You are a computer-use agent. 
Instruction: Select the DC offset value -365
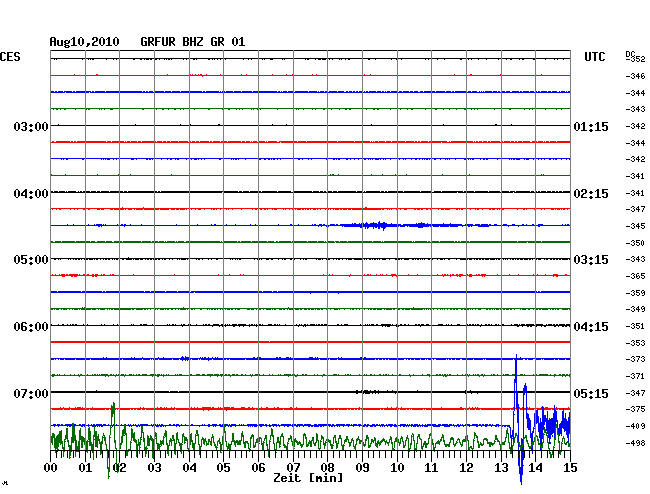tap(635, 276)
